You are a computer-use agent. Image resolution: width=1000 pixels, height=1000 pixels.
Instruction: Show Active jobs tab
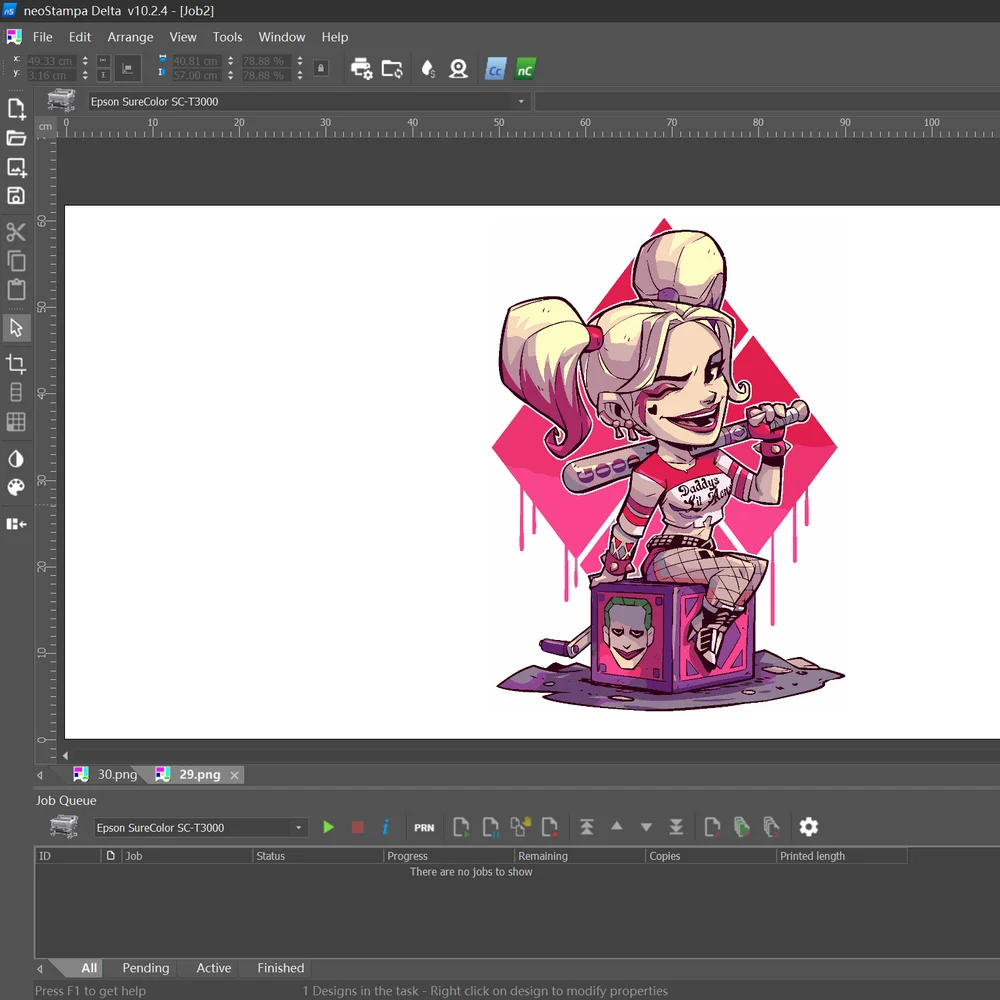tap(214, 968)
